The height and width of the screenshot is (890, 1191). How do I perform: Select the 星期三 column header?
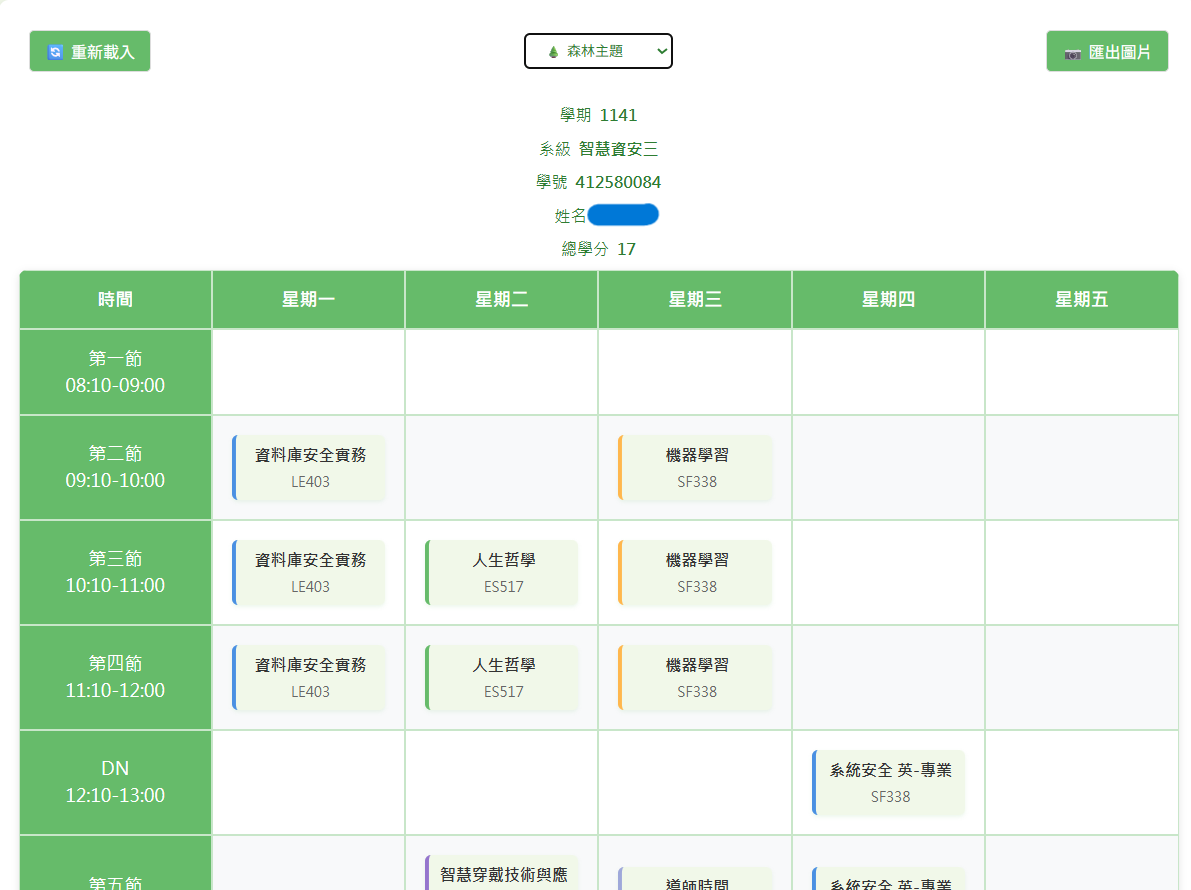coord(695,299)
